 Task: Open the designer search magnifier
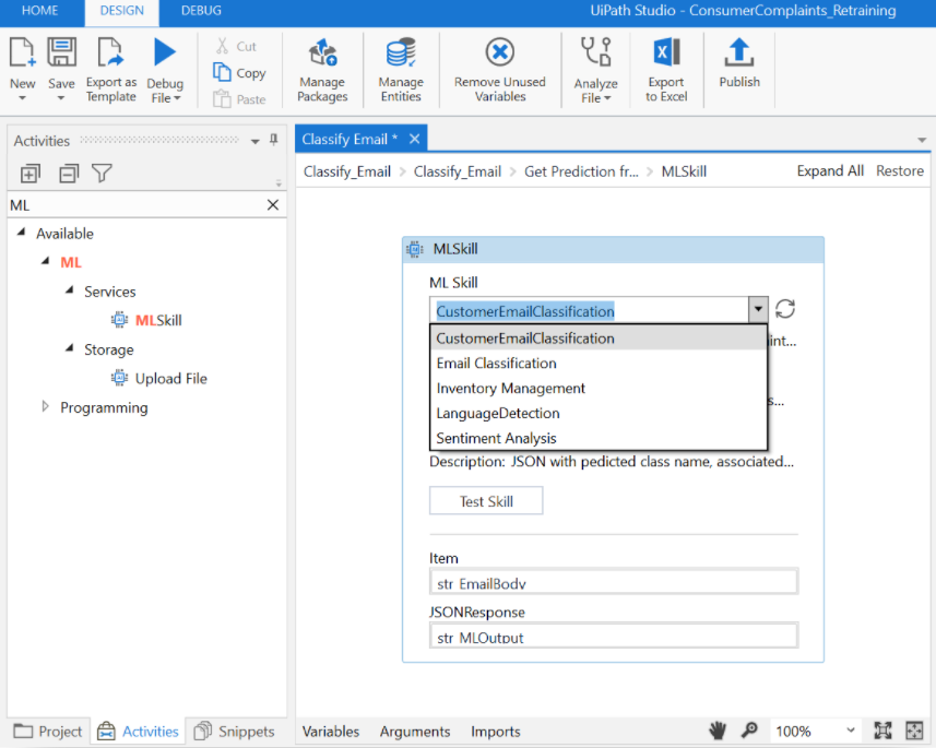(x=749, y=731)
